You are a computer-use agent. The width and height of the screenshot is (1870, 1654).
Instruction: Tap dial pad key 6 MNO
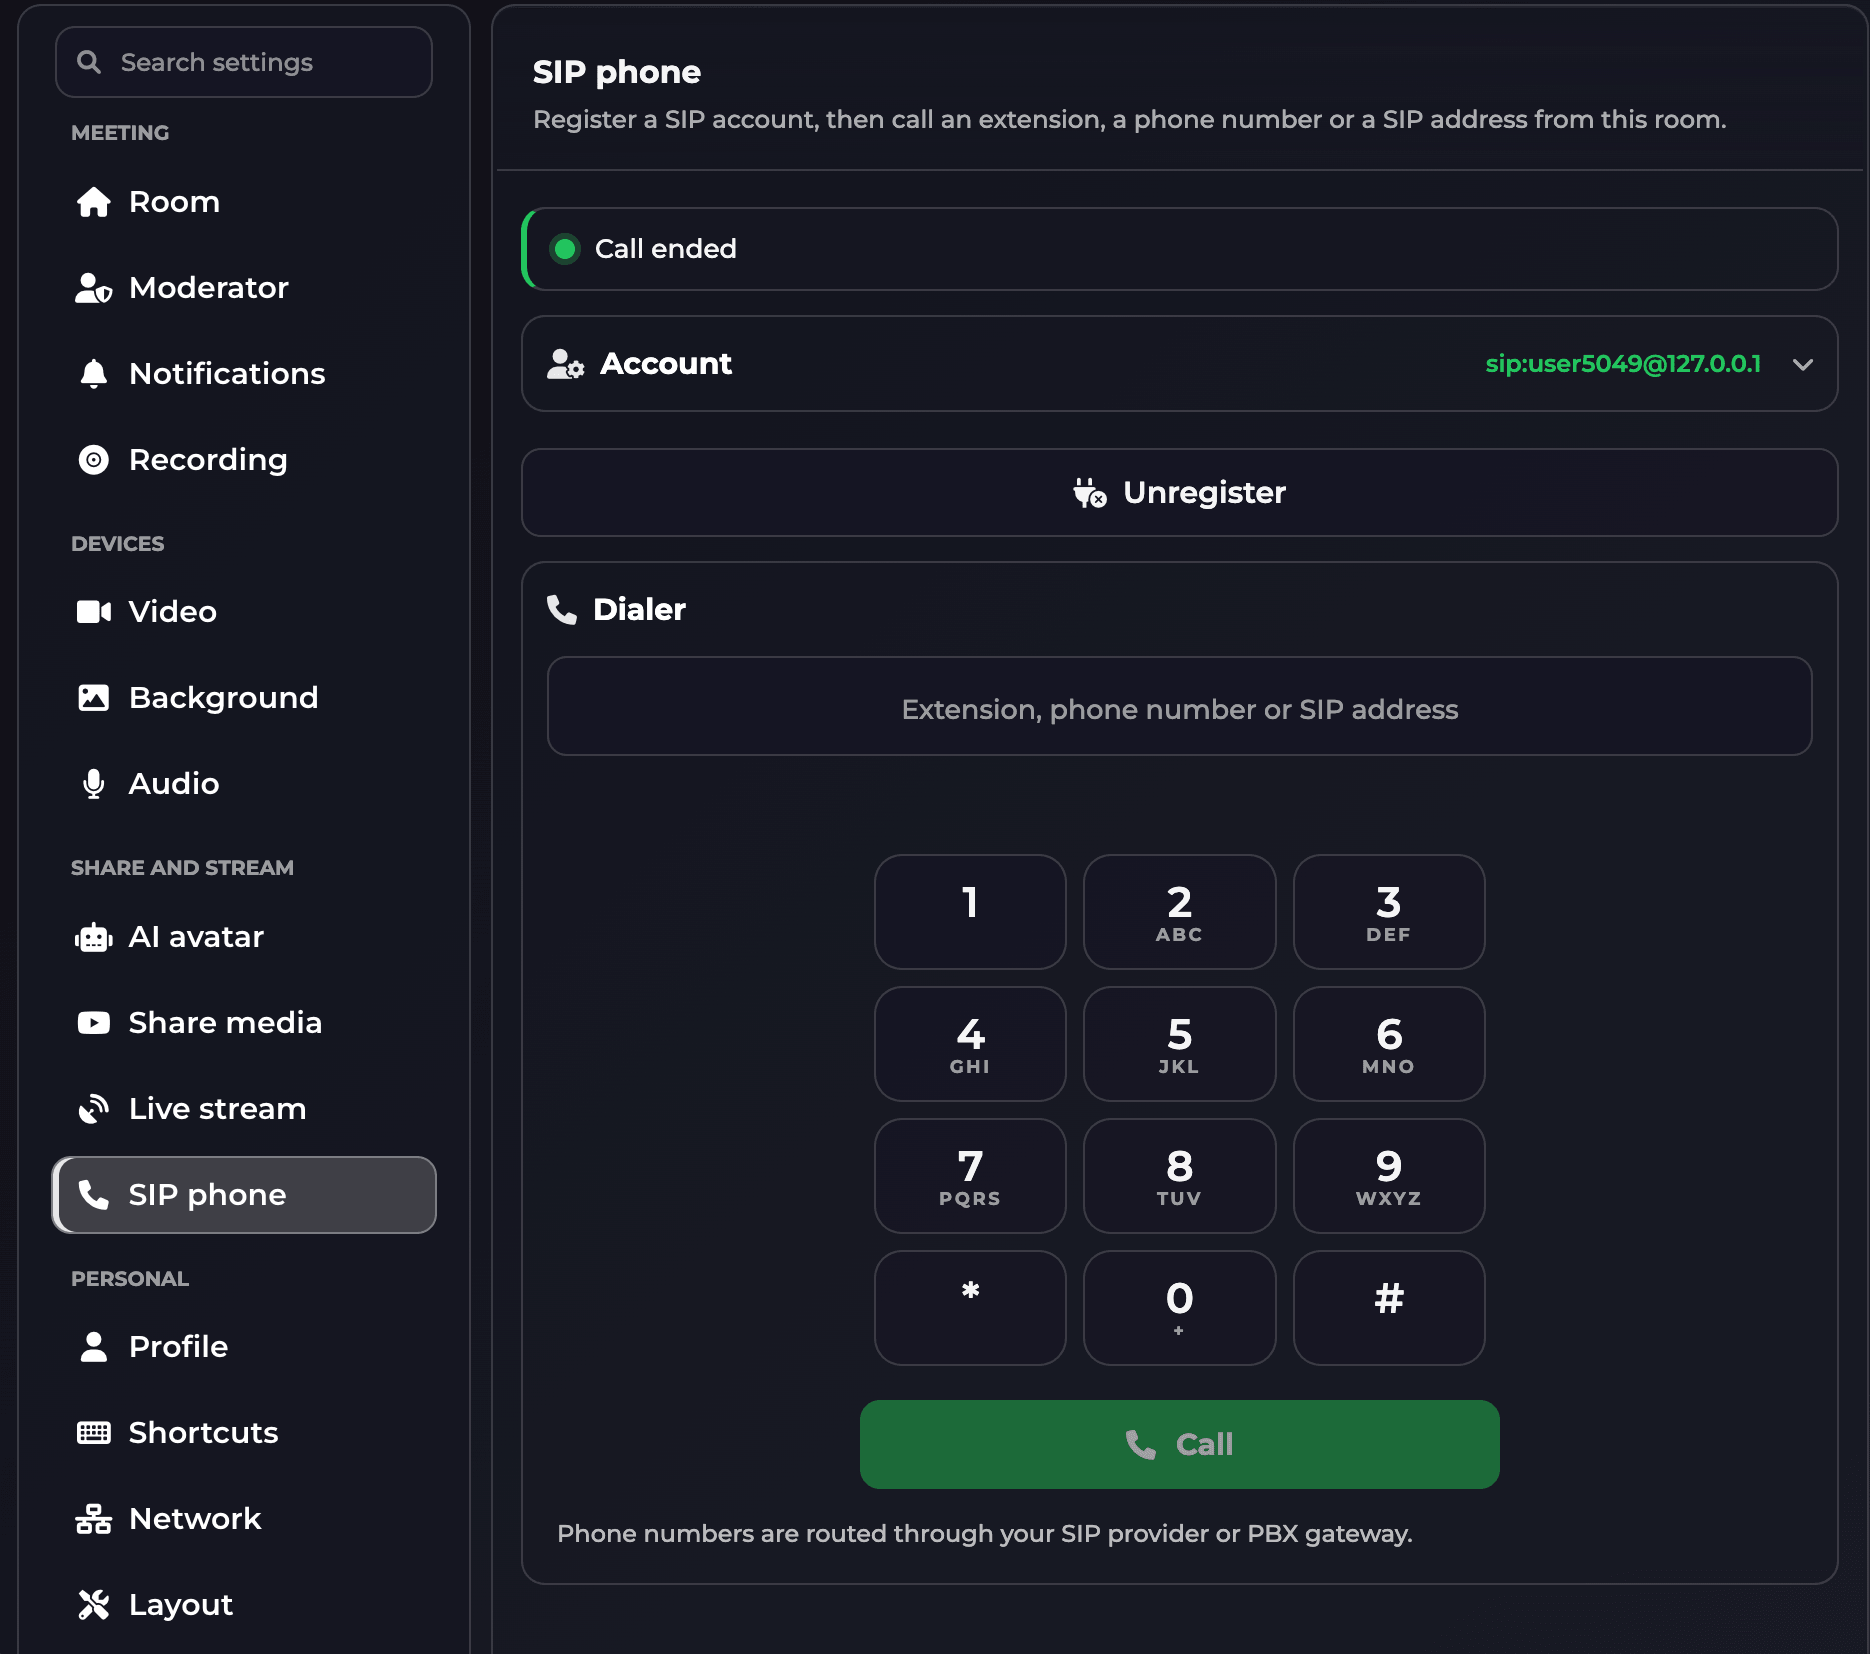[1389, 1044]
